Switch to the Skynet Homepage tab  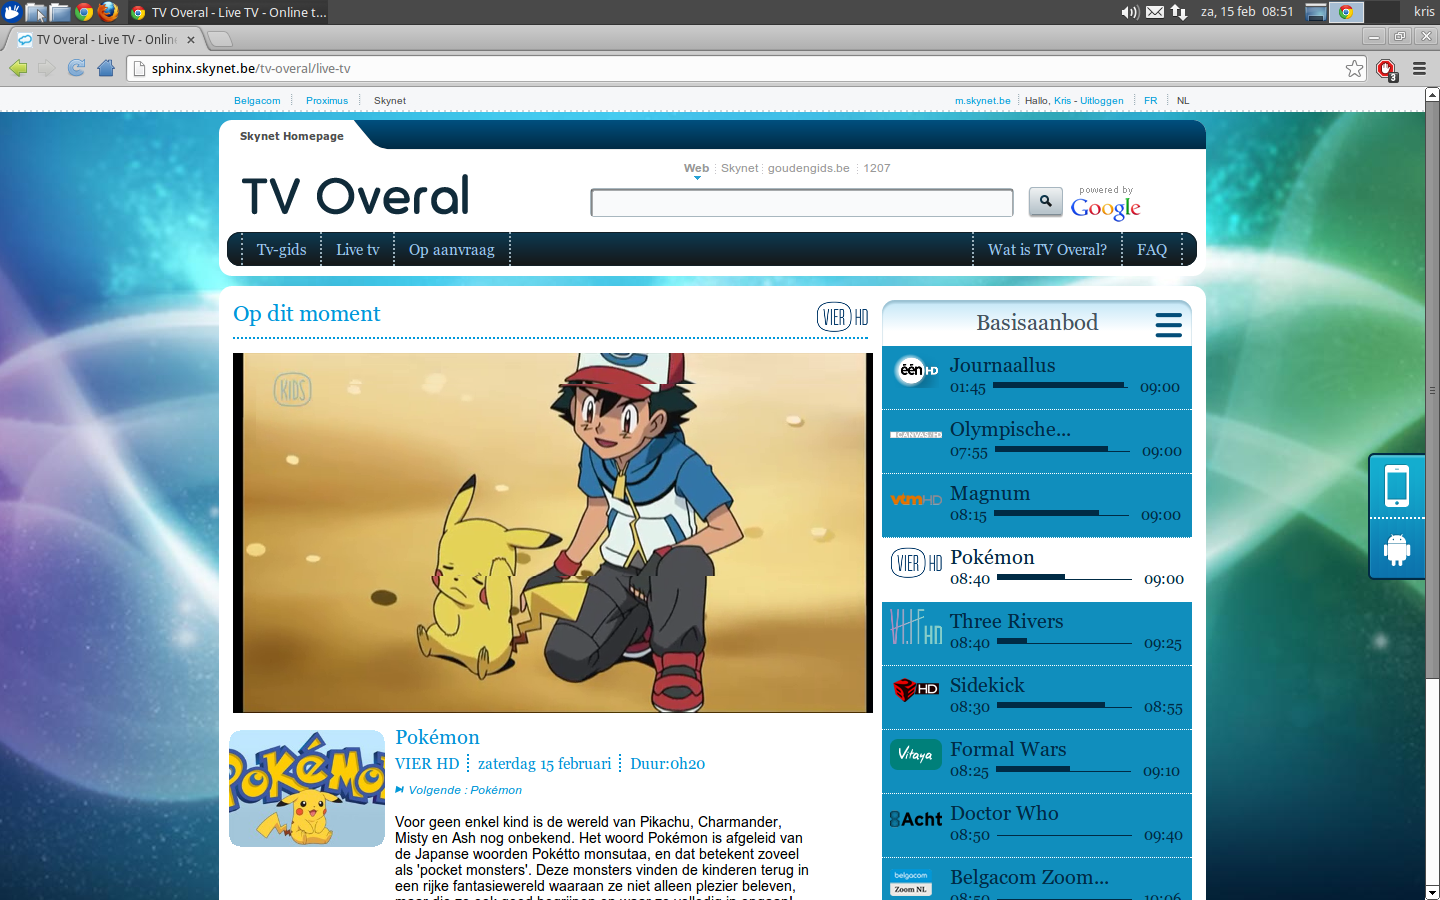291,136
